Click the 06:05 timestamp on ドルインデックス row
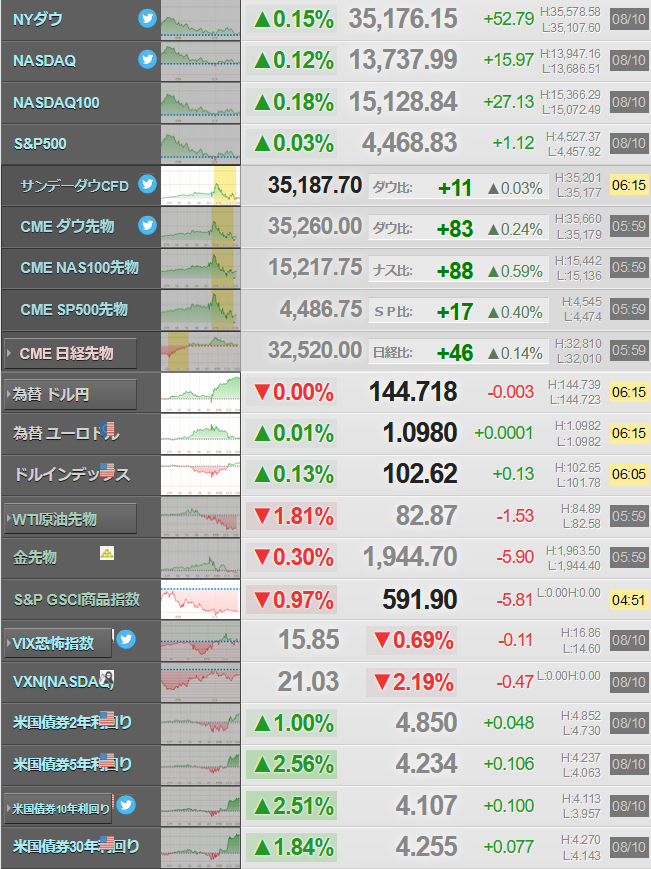The image size is (651, 869). [629, 474]
